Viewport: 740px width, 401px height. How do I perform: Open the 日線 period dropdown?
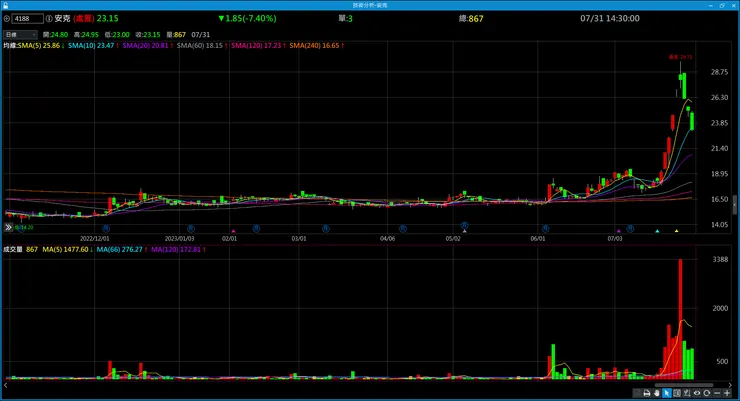20,34
